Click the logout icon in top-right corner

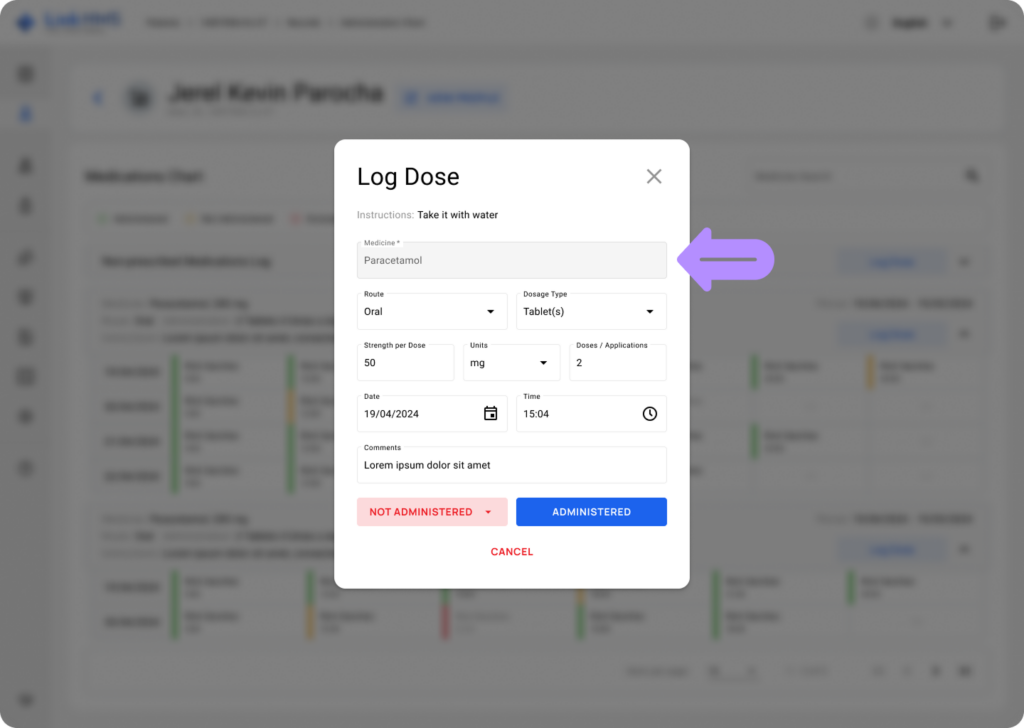coord(996,22)
